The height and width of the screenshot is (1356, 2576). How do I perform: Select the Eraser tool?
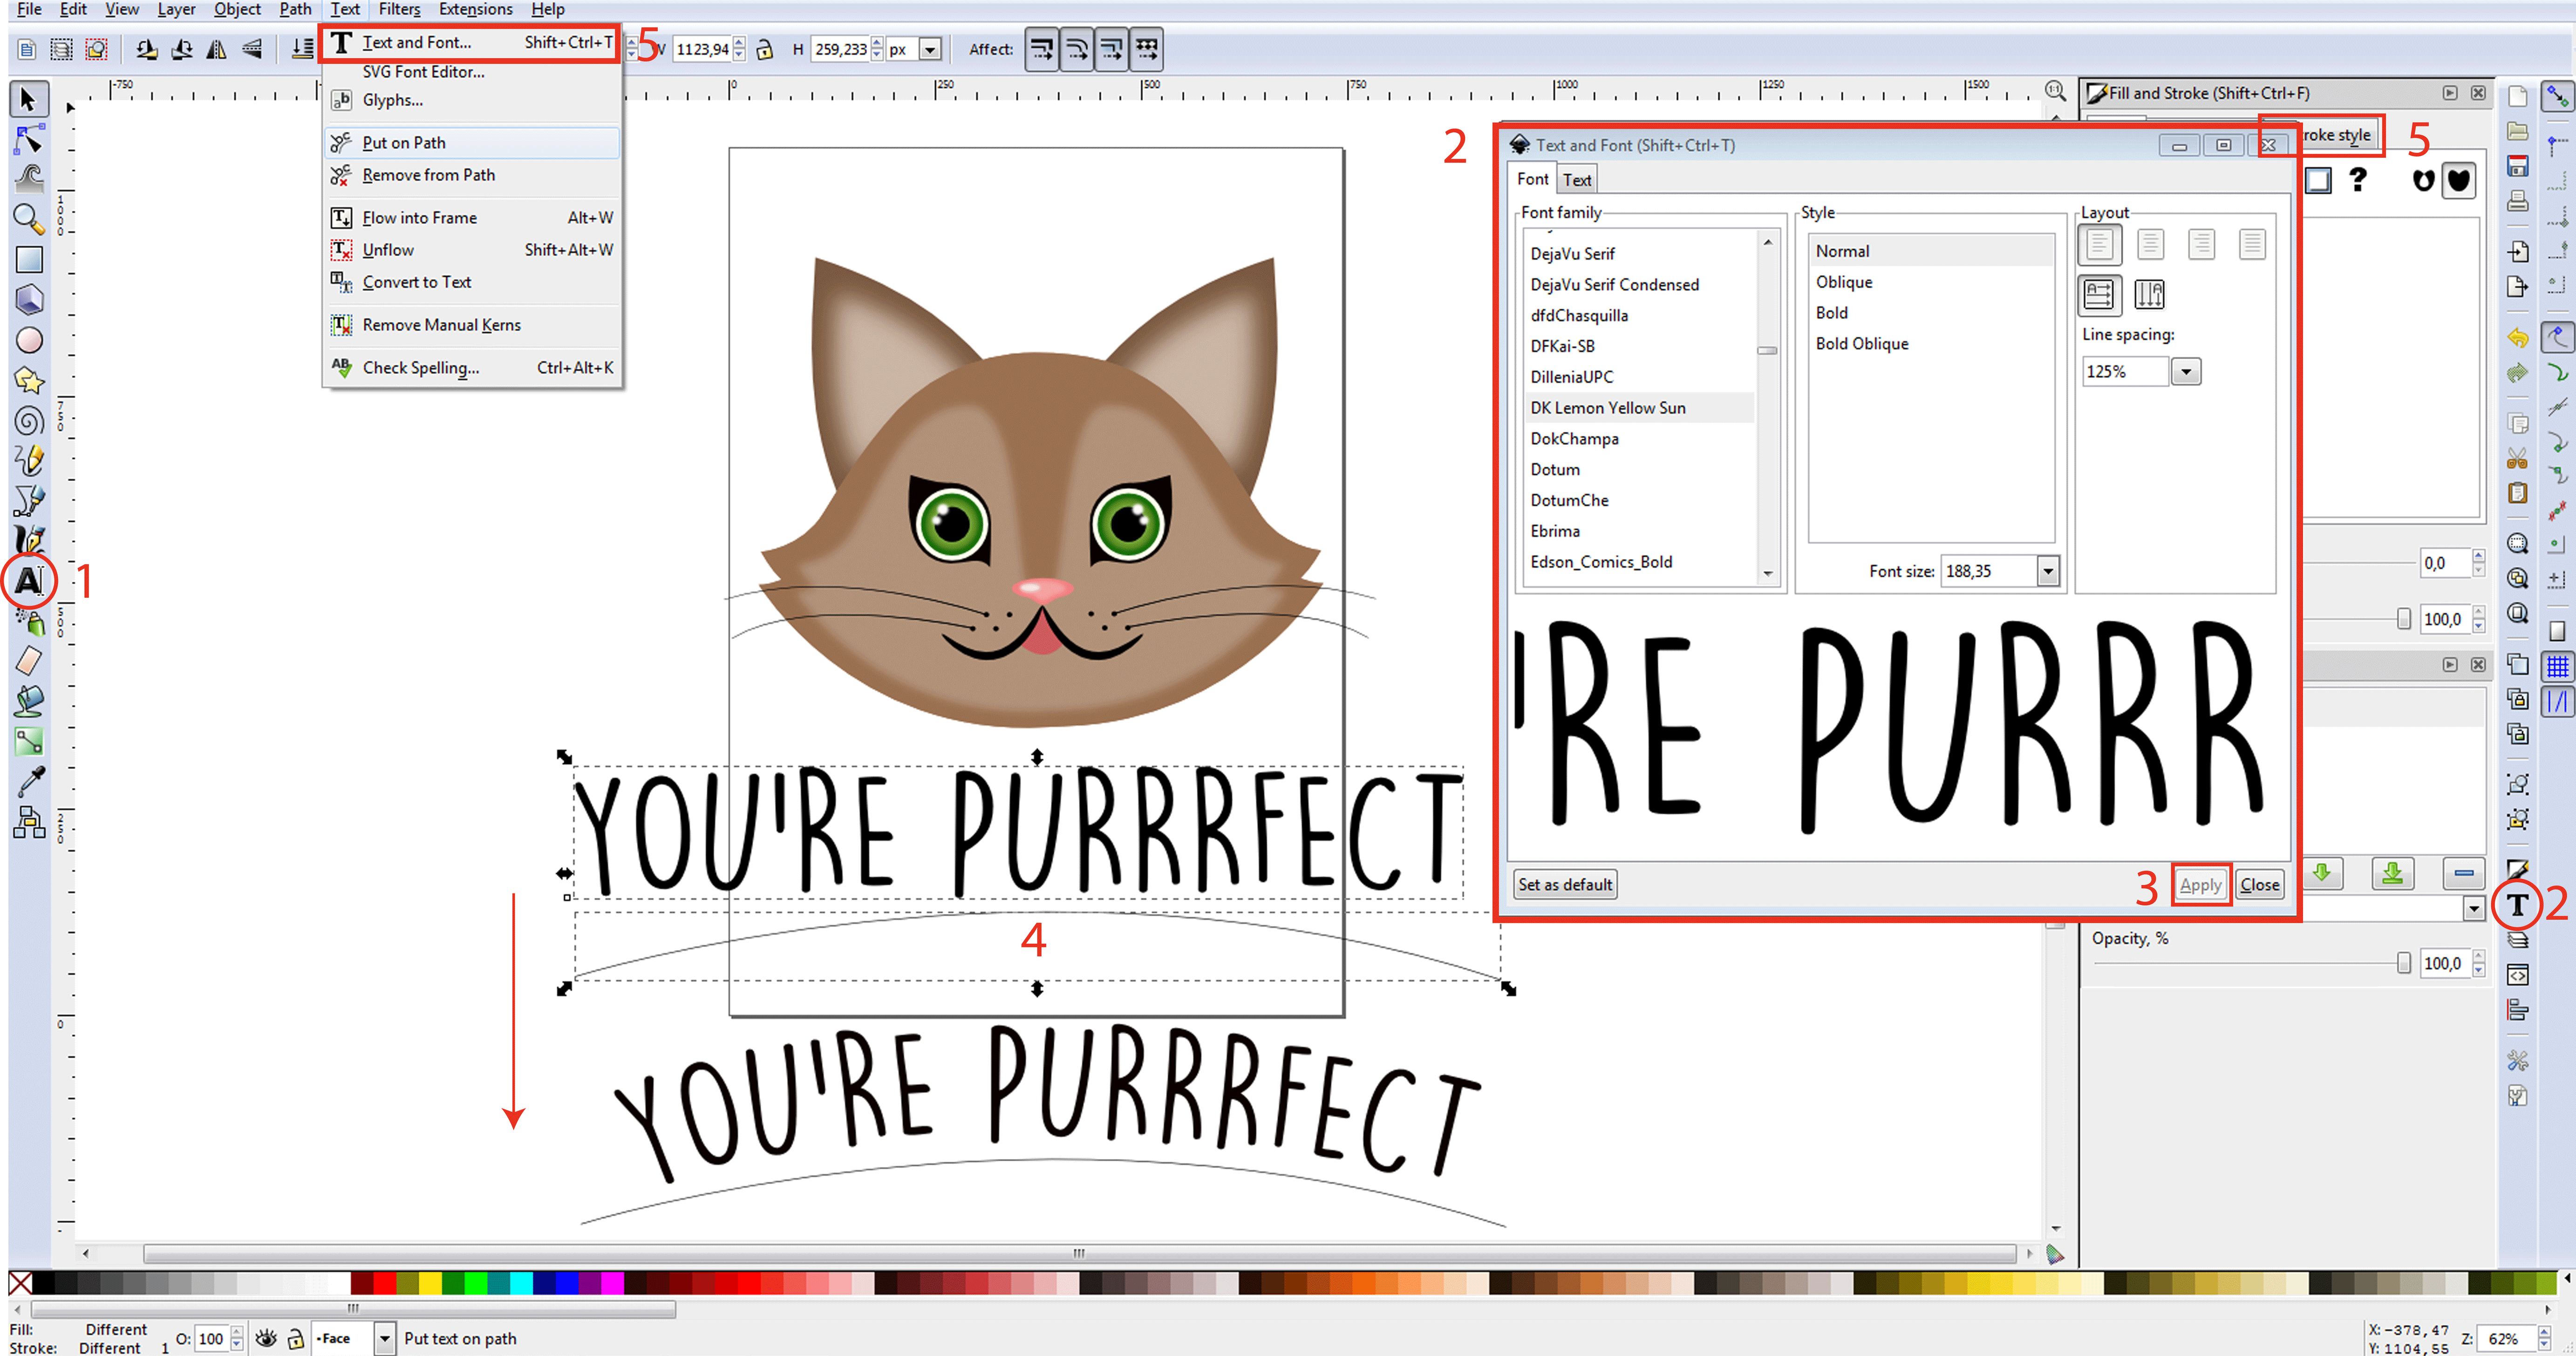[x=29, y=661]
